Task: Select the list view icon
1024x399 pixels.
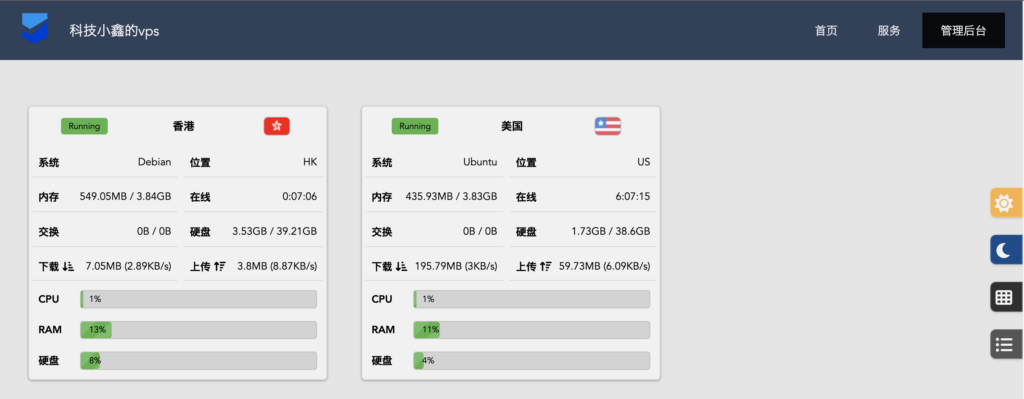Action: [x=1006, y=343]
